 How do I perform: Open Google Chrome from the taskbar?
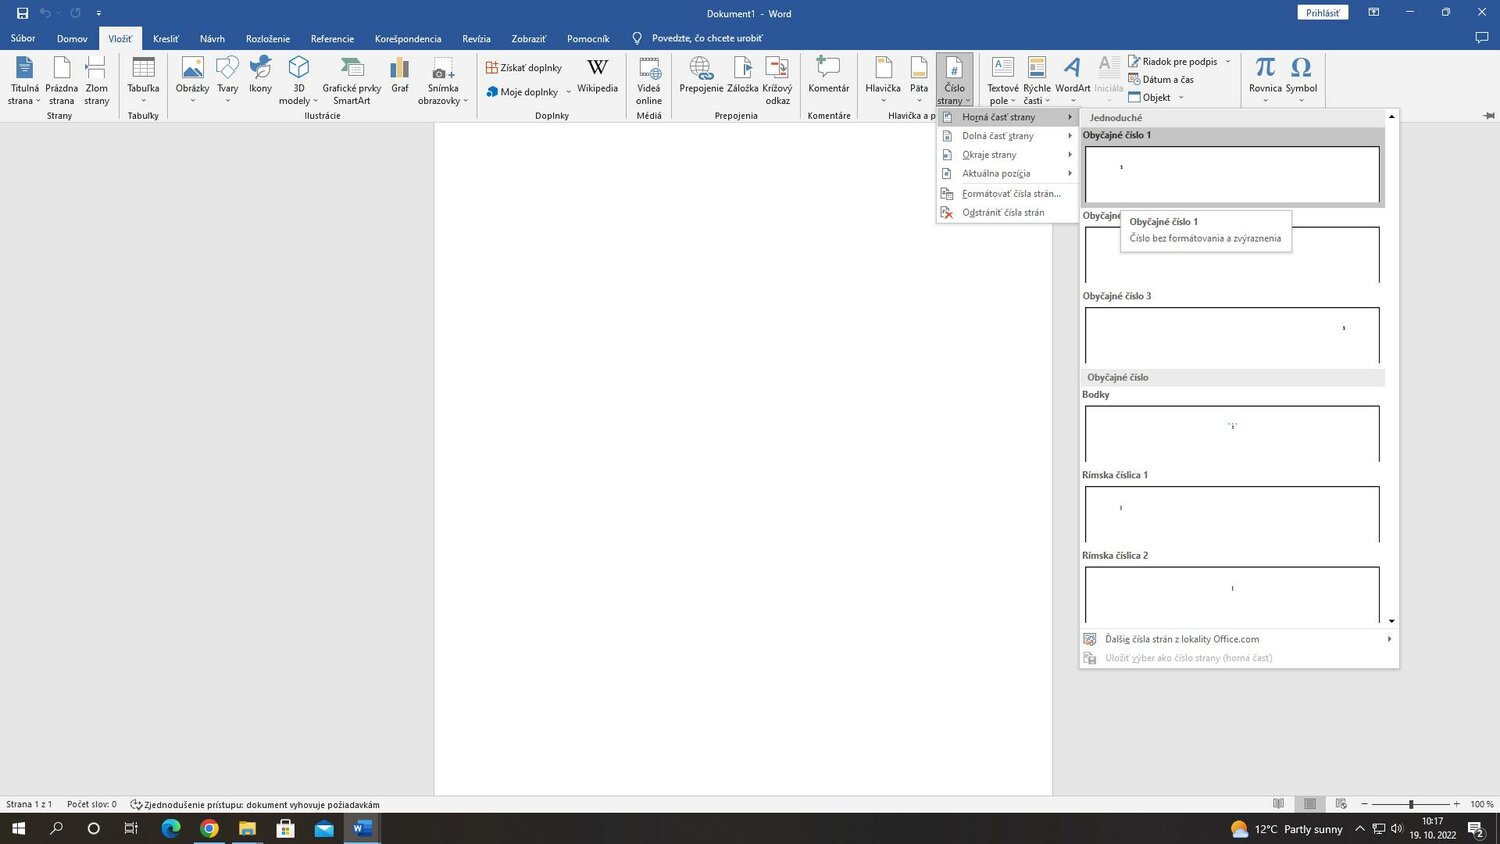(x=209, y=828)
